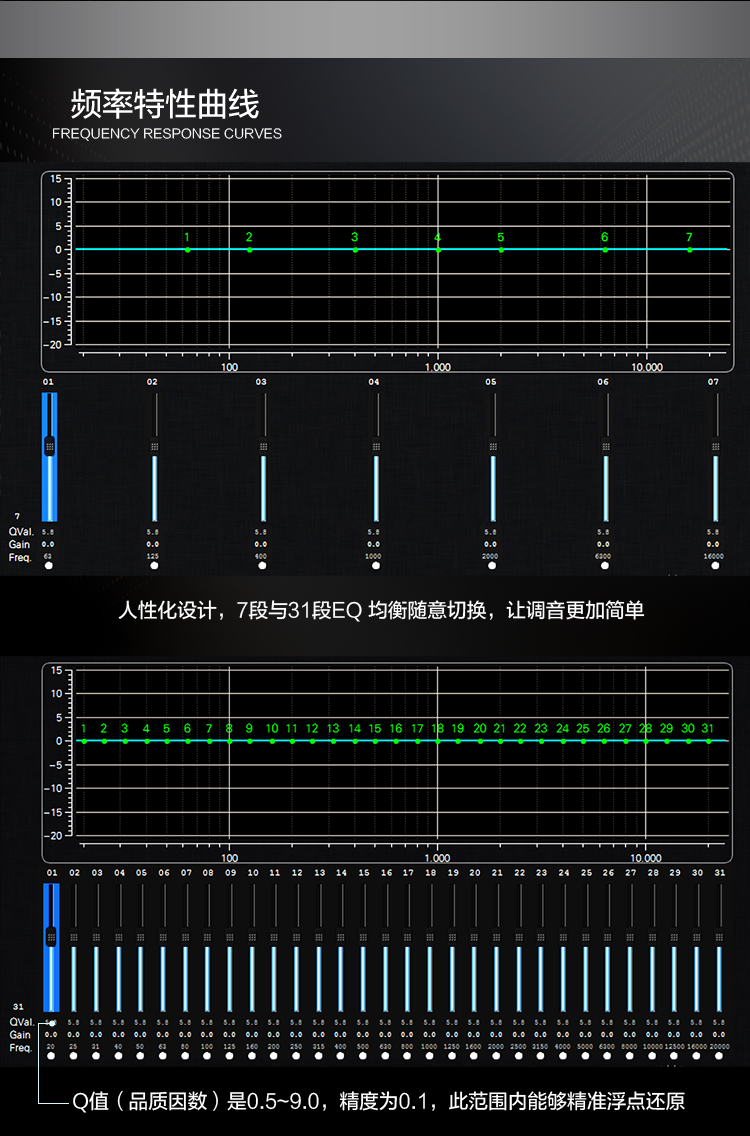
Task: Click node 6 on the 7-band curve
Action: click(605, 249)
